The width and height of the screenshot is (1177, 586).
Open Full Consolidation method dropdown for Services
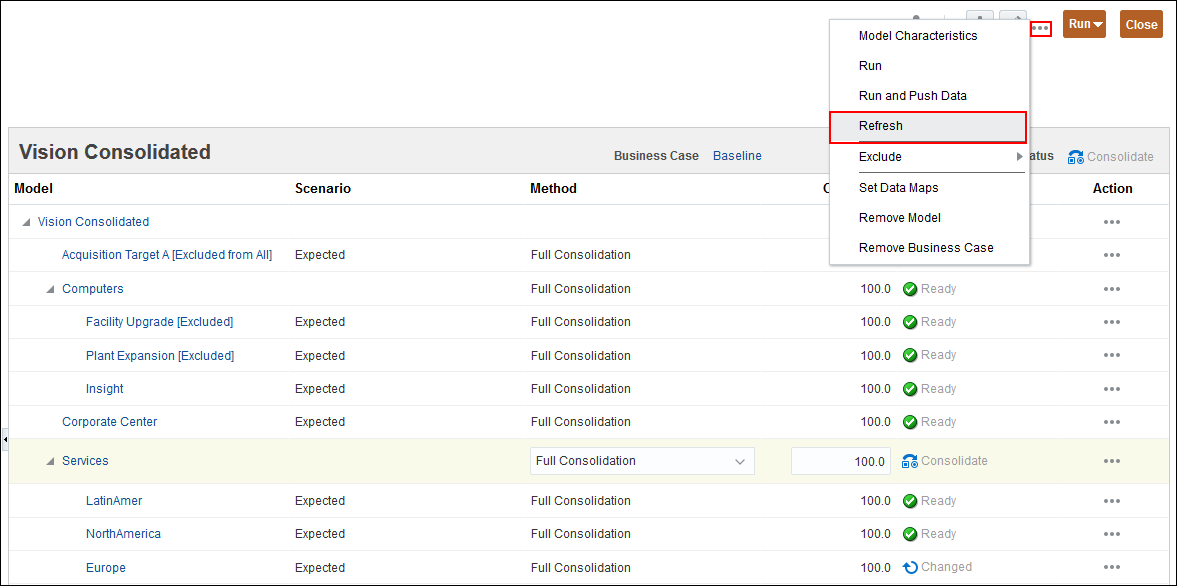[x=642, y=461]
